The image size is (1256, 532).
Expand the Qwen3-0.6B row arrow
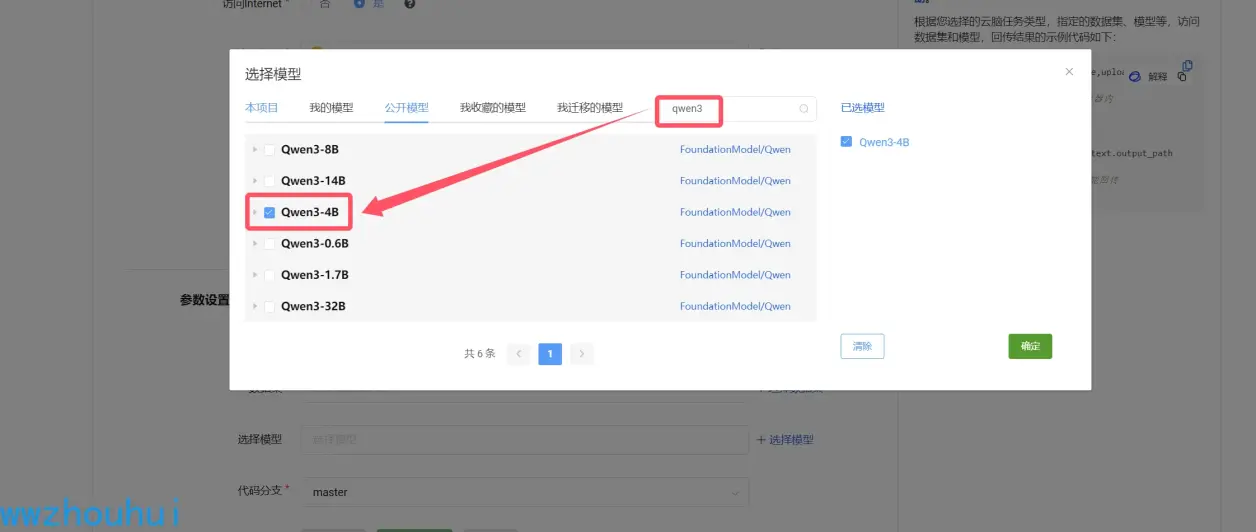(x=255, y=244)
